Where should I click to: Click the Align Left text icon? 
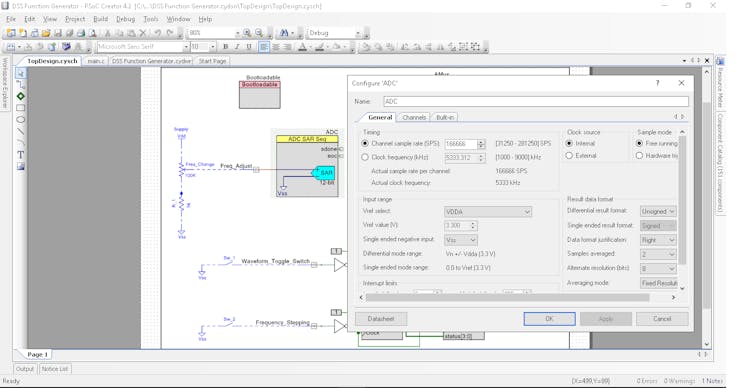pos(264,47)
